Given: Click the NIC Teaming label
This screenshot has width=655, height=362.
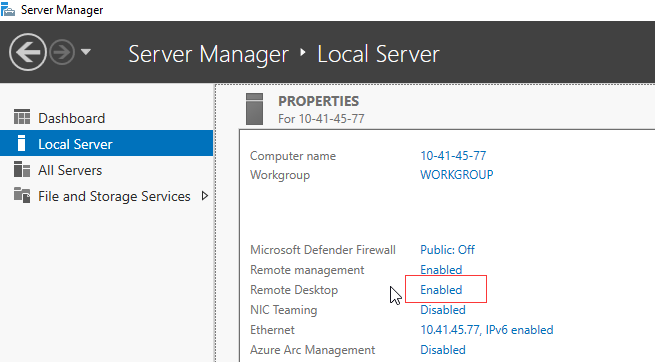Looking at the screenshot, I should [x=284, y=310].
